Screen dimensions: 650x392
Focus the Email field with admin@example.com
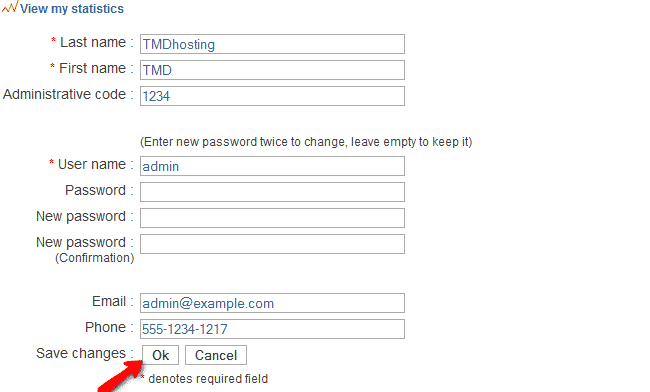point(272,303)
